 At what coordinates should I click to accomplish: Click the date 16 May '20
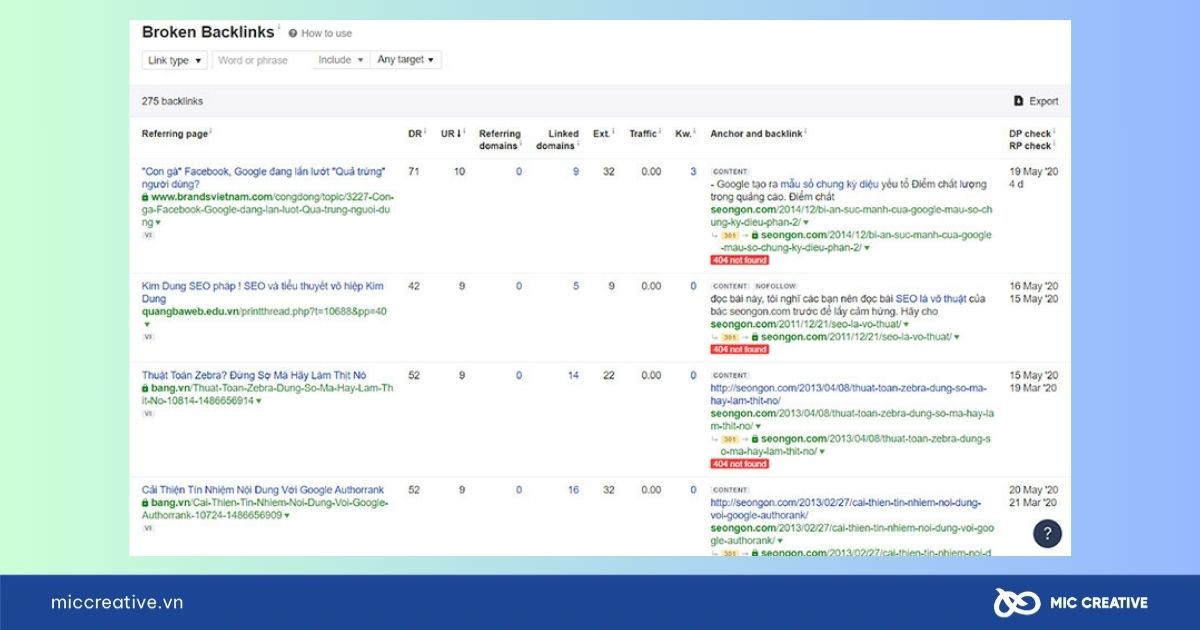tap(1033, 286)
